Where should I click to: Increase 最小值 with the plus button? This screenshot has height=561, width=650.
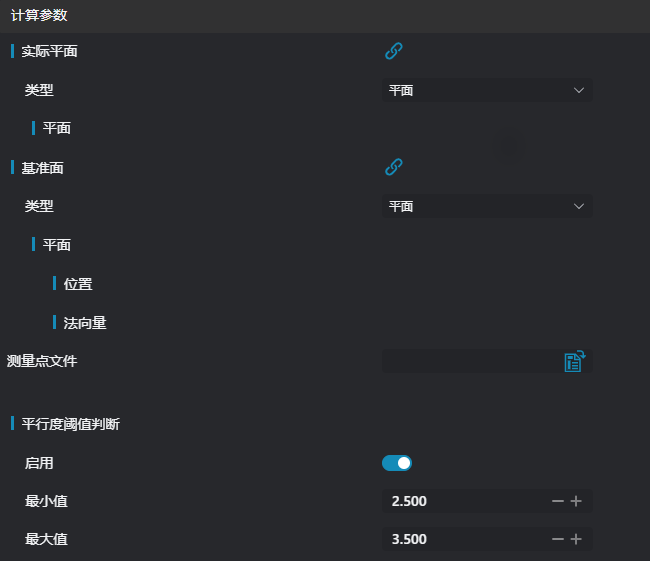click(576, 501)
